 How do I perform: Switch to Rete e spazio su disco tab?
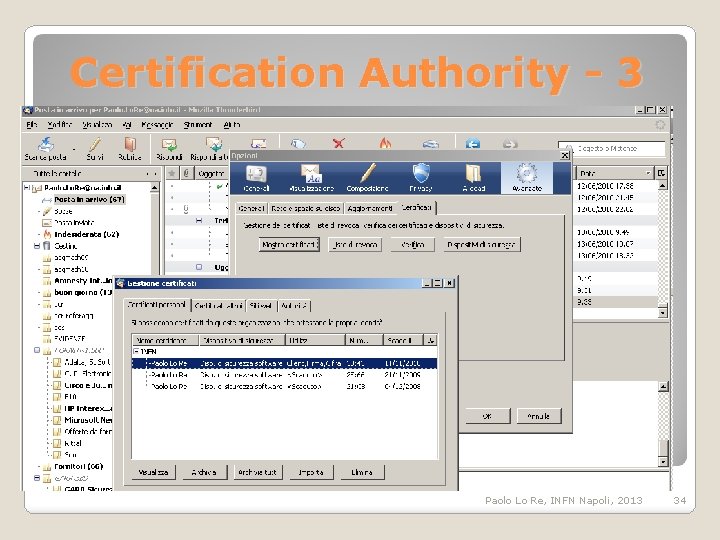click(305, 208)
